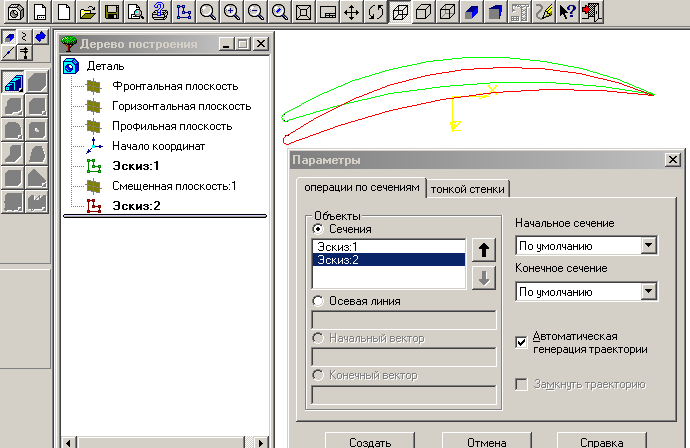
Task: Click the context help arrow-question icon
Action: 568,12
